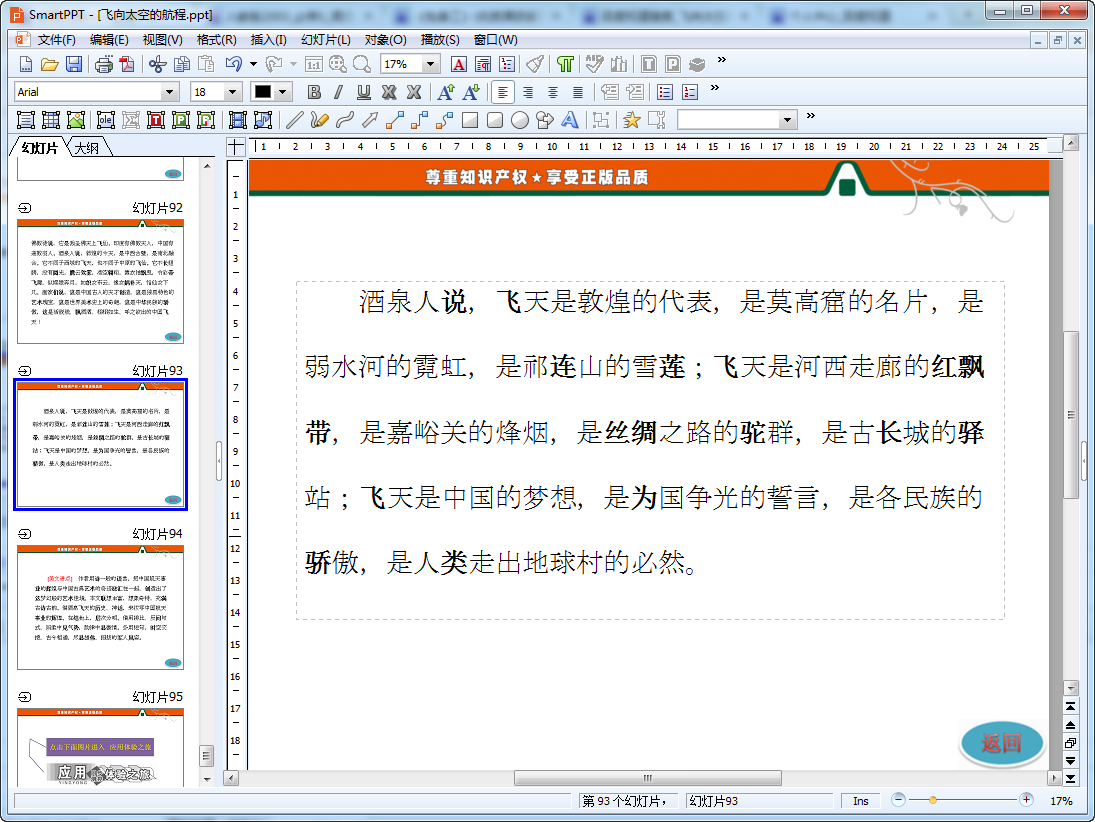Export to PDF icon
The width and height of the screenshot is (1095, 822).
click(x=126, y=65)
